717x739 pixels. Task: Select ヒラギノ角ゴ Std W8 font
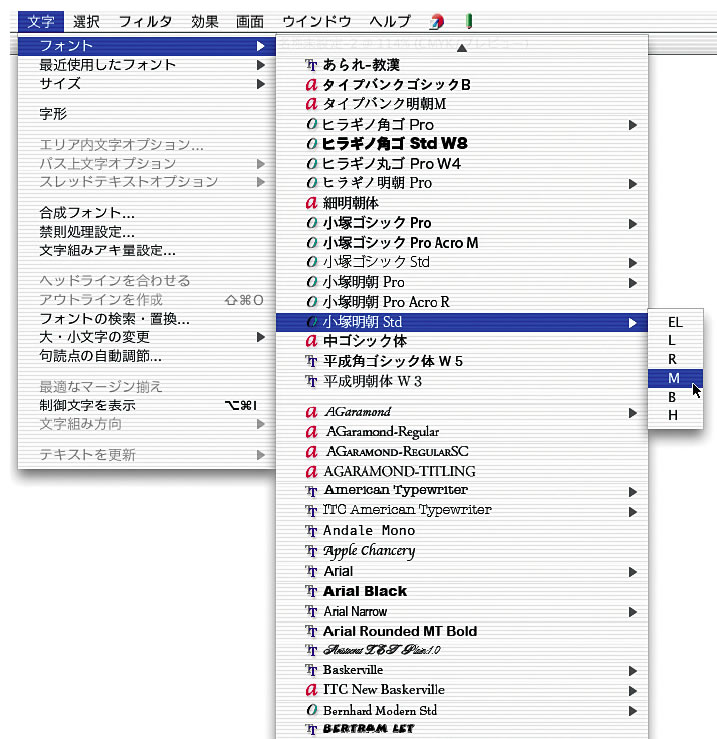click(462, 143)
